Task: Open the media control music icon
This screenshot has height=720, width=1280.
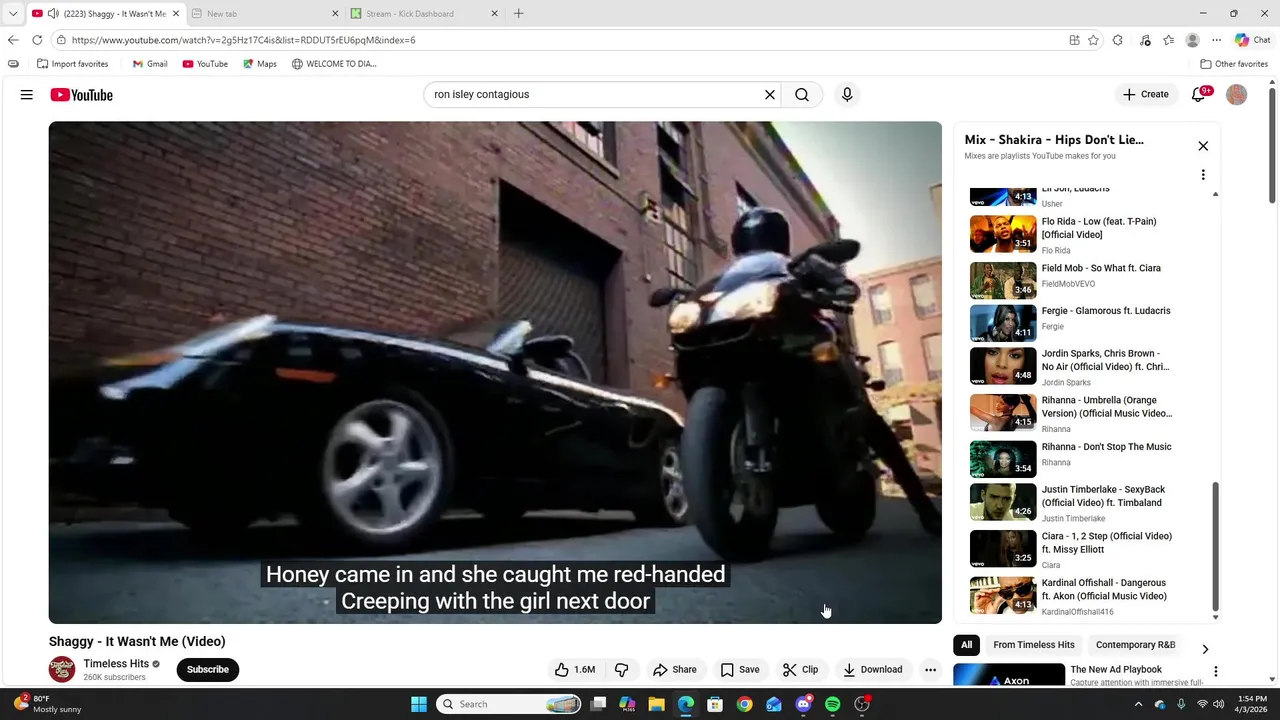Action: coord(1145,40)
